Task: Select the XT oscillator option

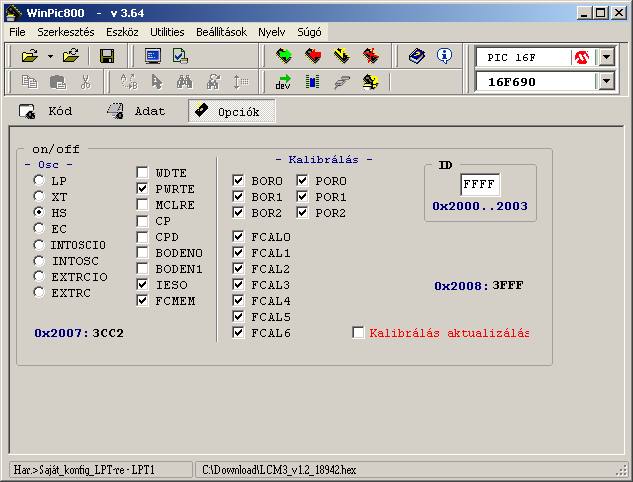Action: pos(39,196)
